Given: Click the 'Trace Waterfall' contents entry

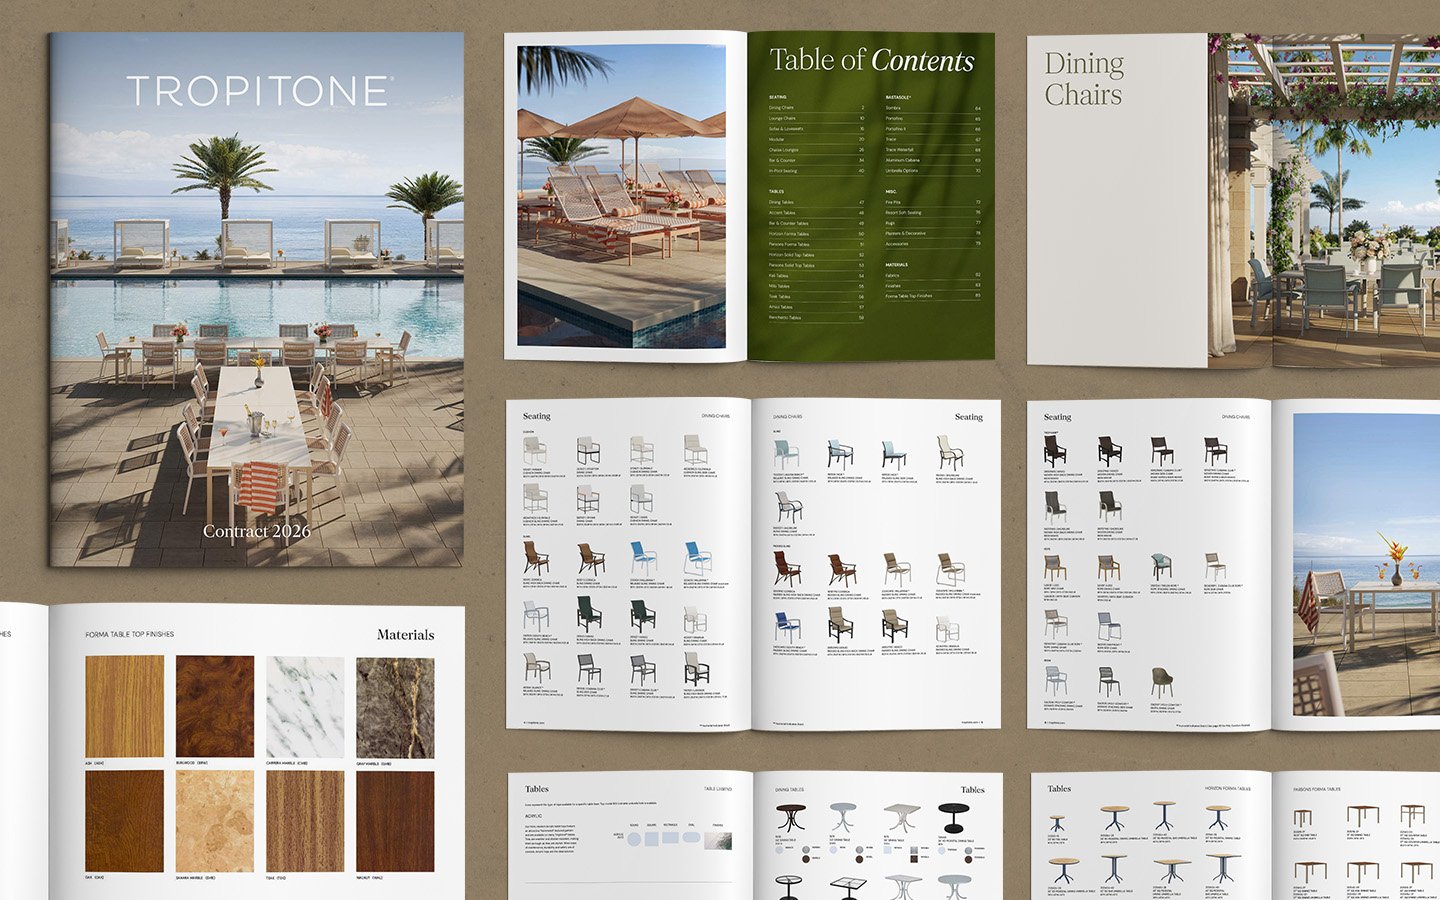Looking at the screenshot, I should click(899, 150).
